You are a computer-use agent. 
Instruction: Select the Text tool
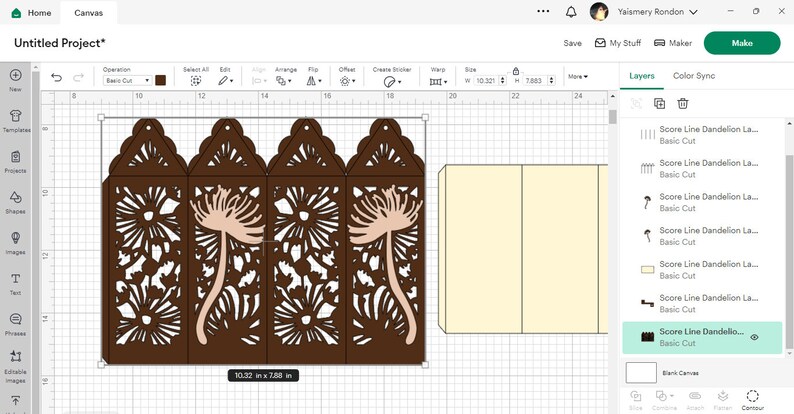(15, 284)
